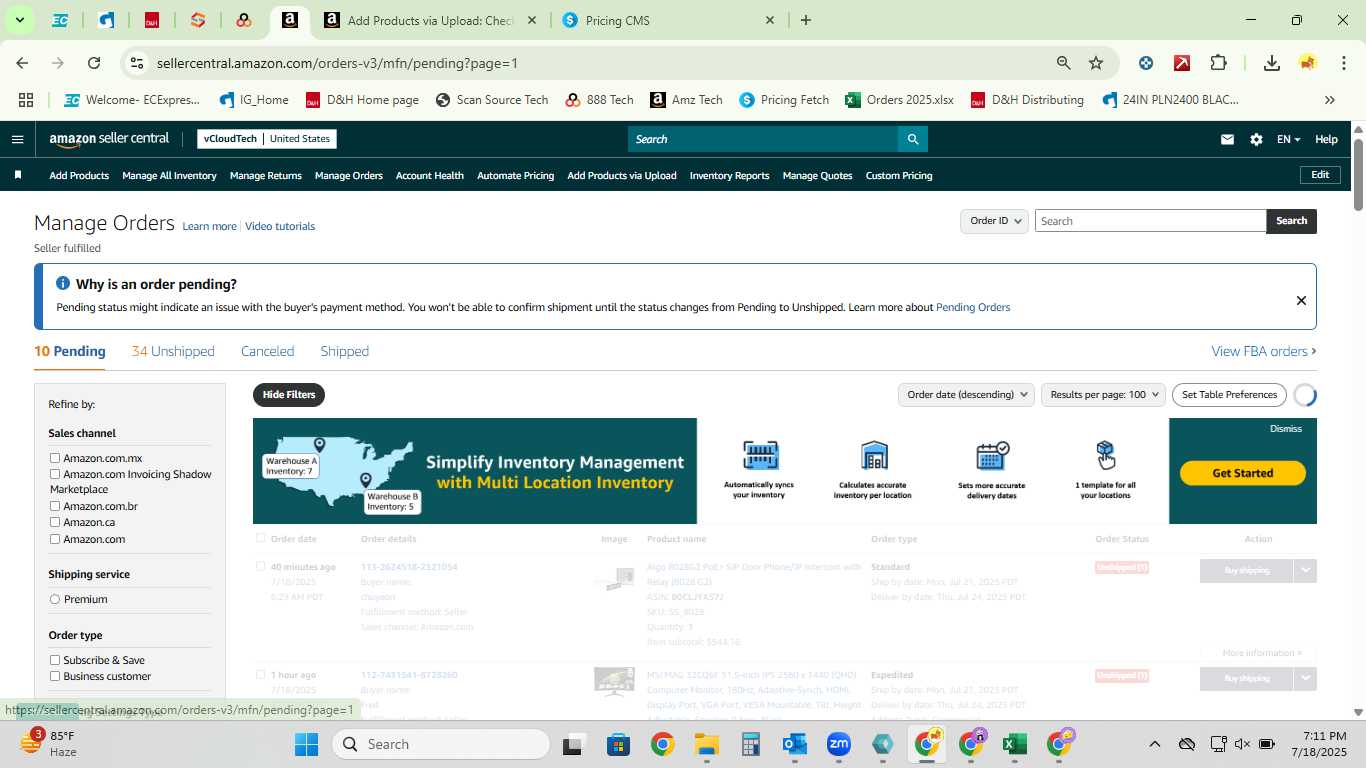Open Add Products via Upload menu
1366x768 pixels.
(x=622, y=175)
